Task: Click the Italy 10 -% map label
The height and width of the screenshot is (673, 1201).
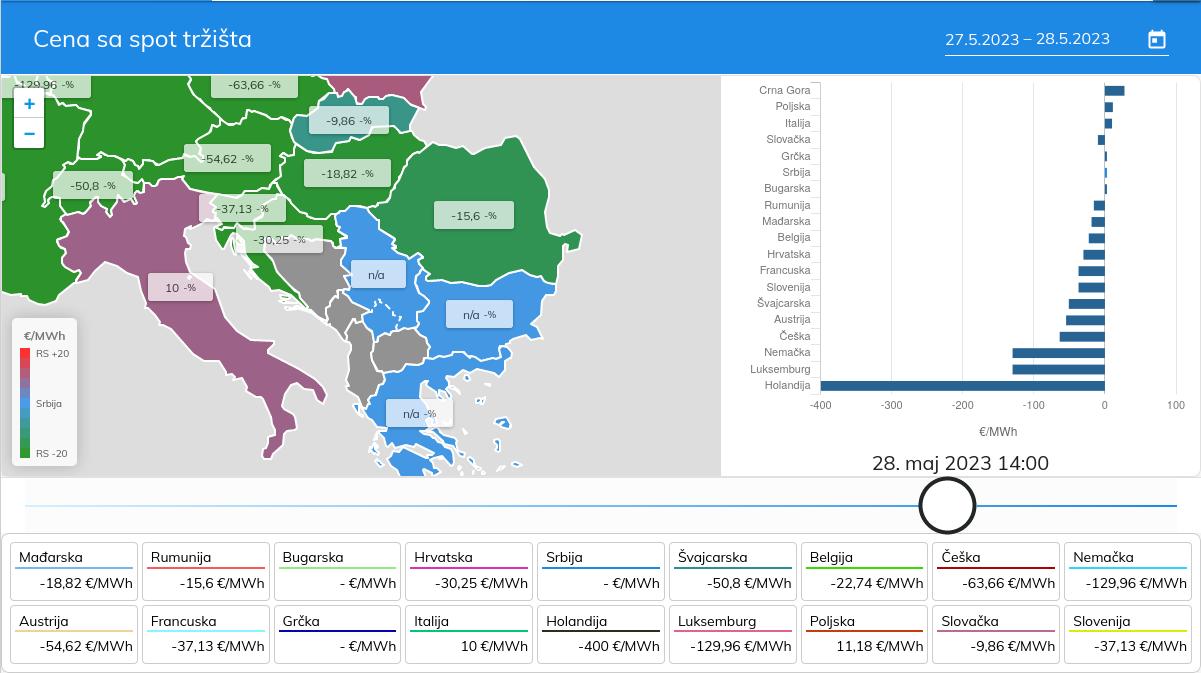Action: (x=181, y=288)
